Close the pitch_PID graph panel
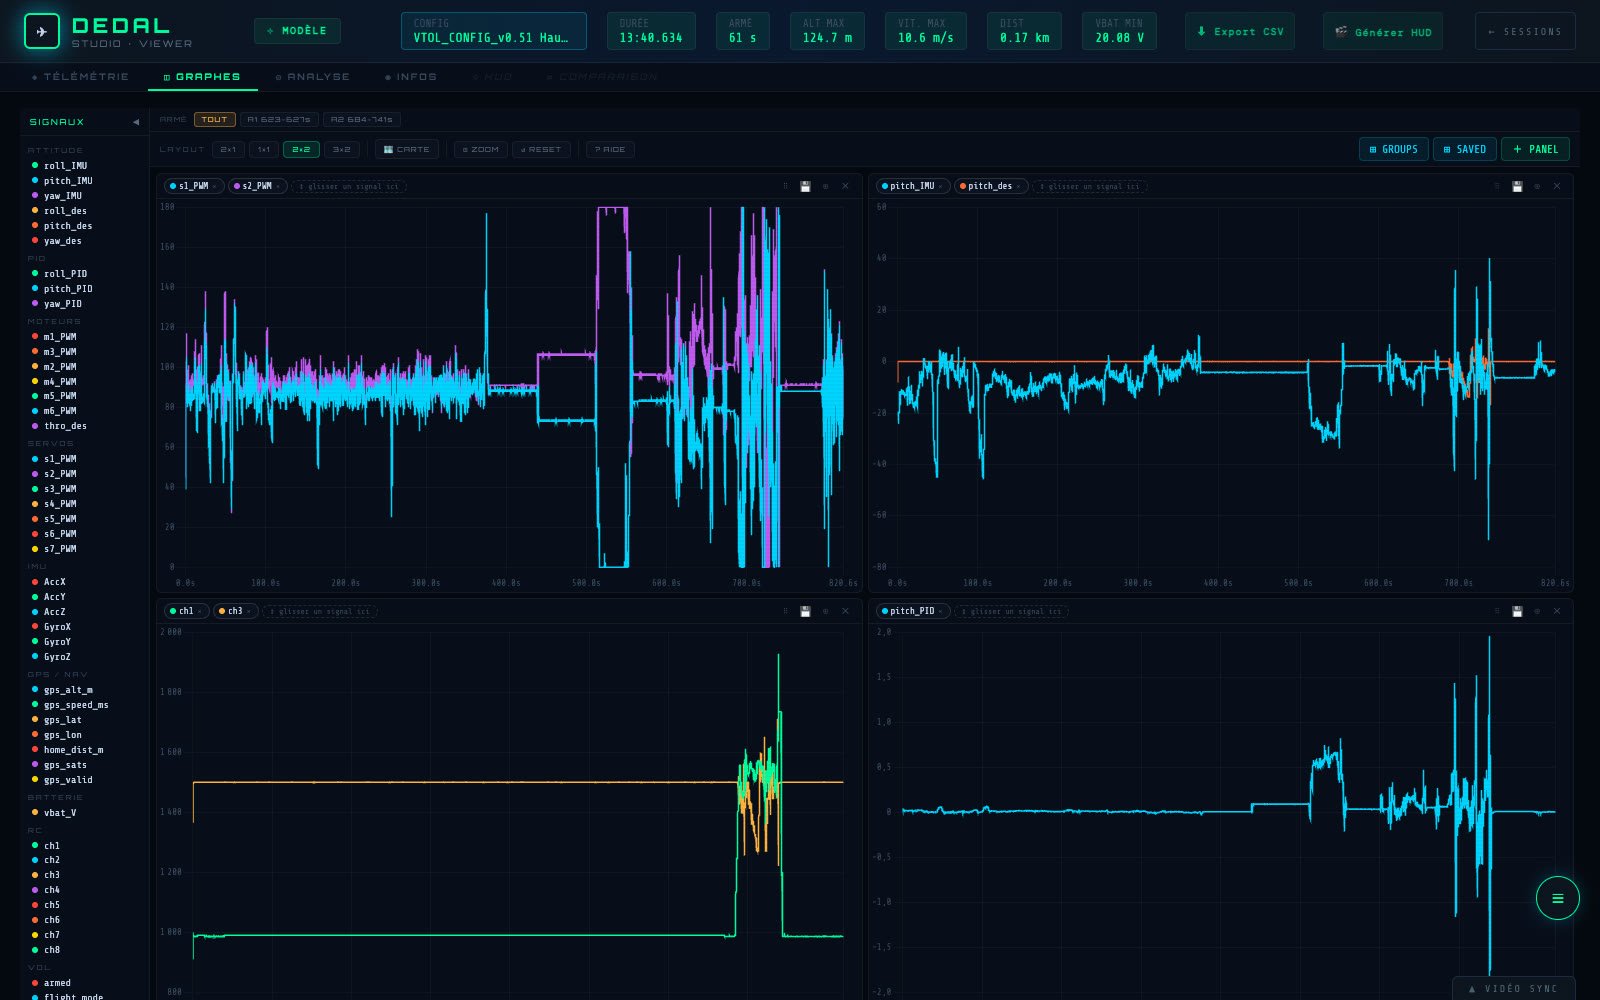This screenshot has width=1600, height=1000. (1557, 611)
